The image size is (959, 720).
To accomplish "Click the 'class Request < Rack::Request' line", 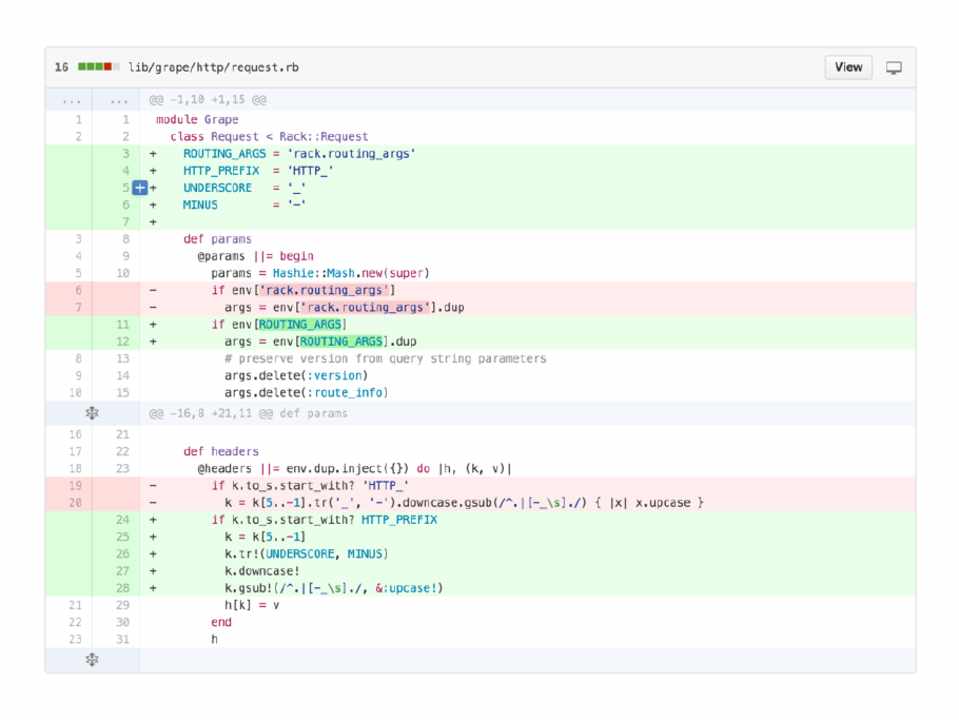I will (268, 136).
